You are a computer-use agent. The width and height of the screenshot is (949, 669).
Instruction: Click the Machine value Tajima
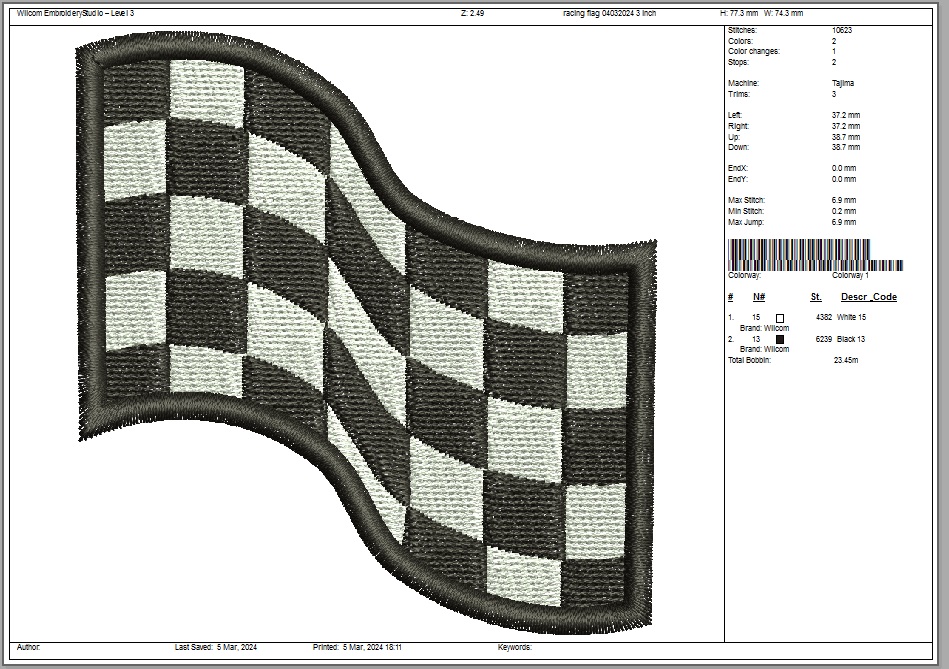click(843, 84)
